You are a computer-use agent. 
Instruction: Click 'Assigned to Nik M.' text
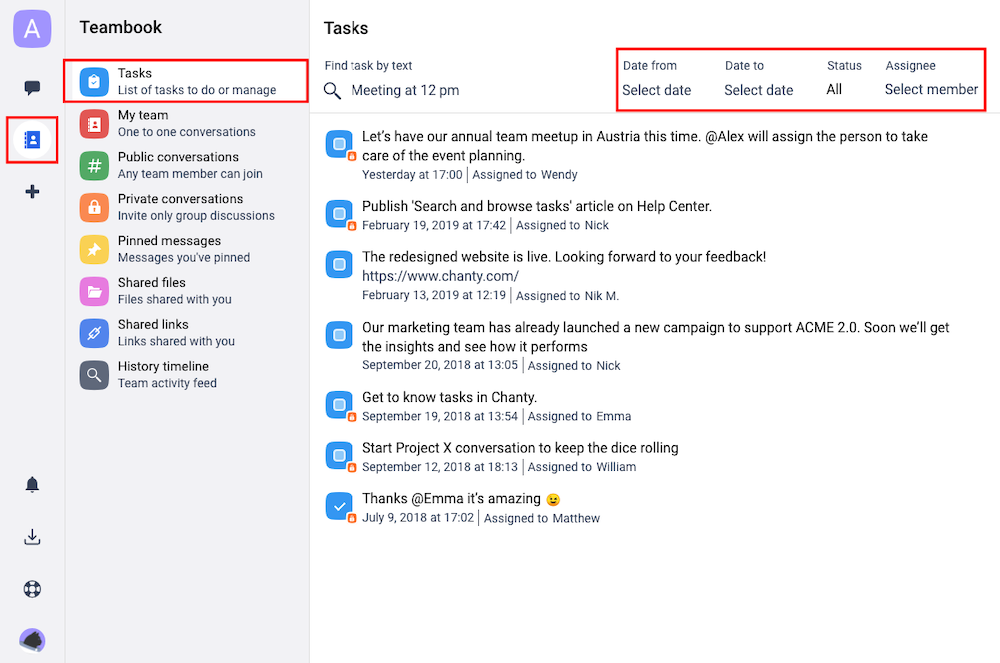(567, 296)
